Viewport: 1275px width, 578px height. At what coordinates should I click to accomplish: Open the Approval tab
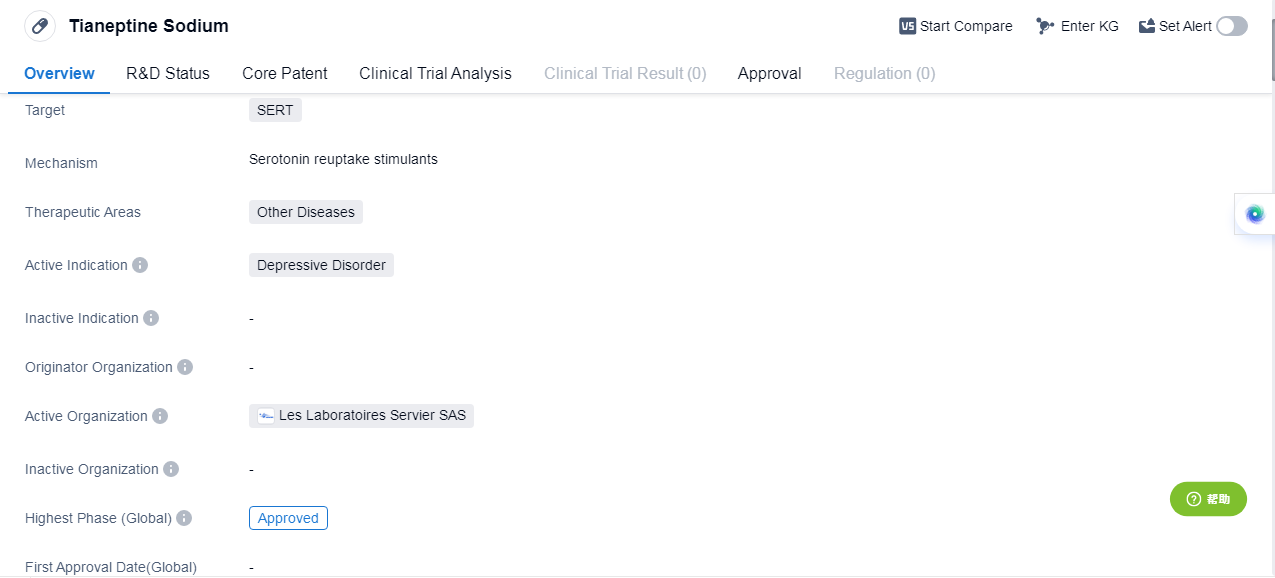pos(769,73)
